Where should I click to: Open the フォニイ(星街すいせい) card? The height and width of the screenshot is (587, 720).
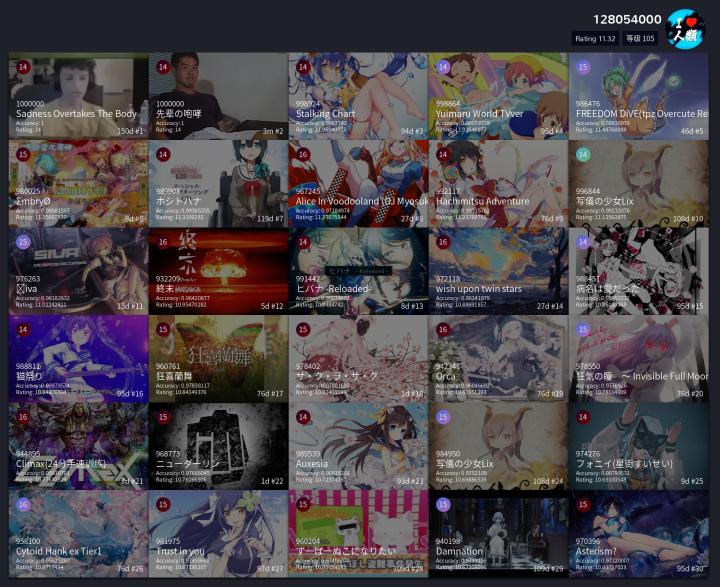click(638, 446)
